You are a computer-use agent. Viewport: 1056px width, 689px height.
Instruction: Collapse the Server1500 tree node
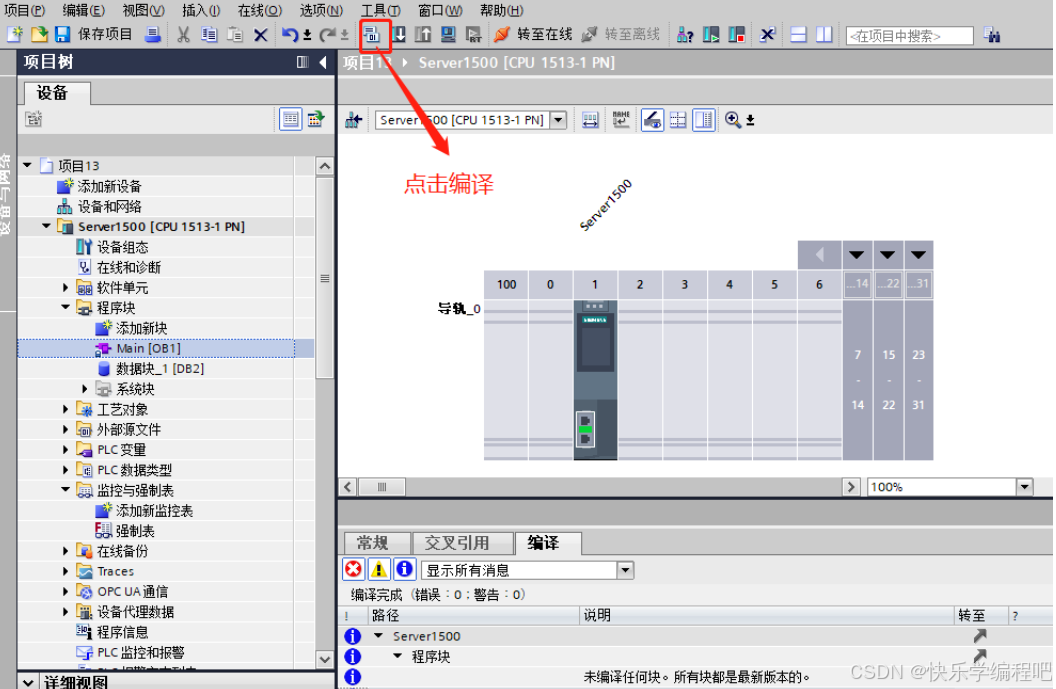coord(46,226)
